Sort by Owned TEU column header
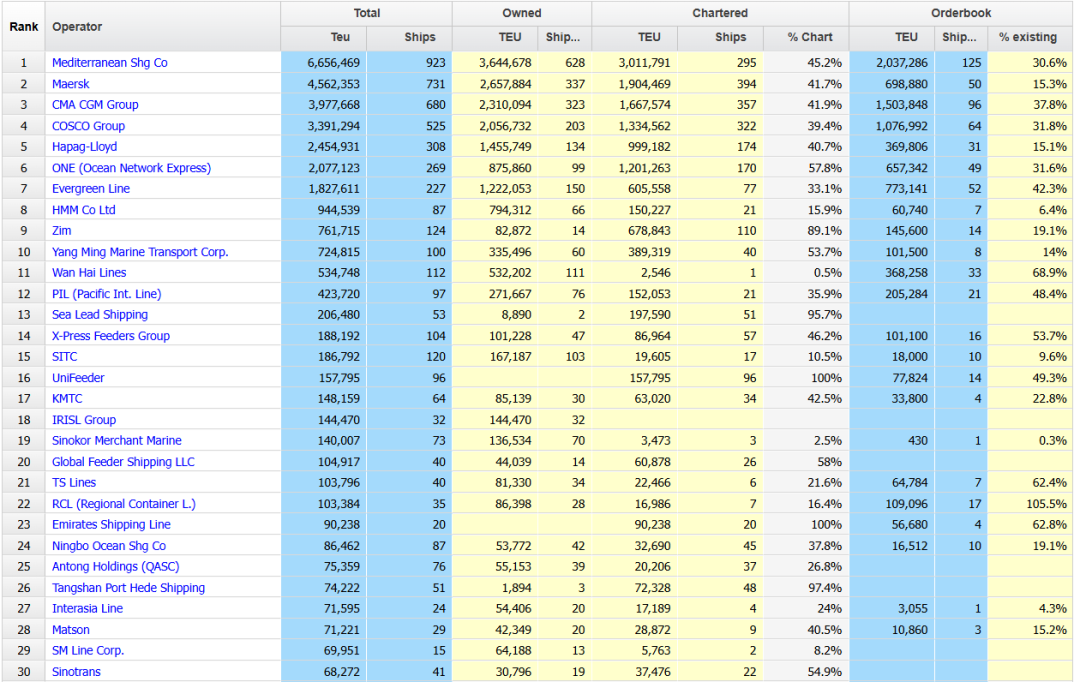 pyautogui.click(x=495, y=38)
